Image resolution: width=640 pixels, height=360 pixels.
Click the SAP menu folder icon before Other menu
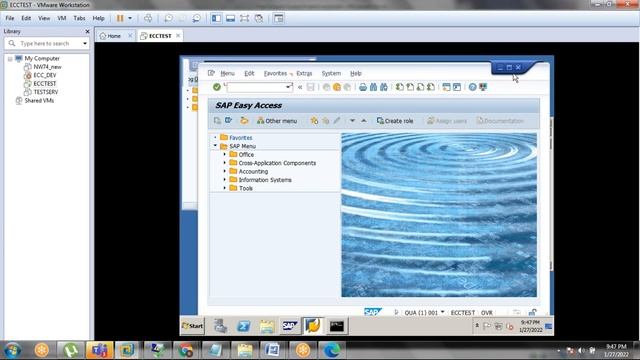(x=244, y=121)
